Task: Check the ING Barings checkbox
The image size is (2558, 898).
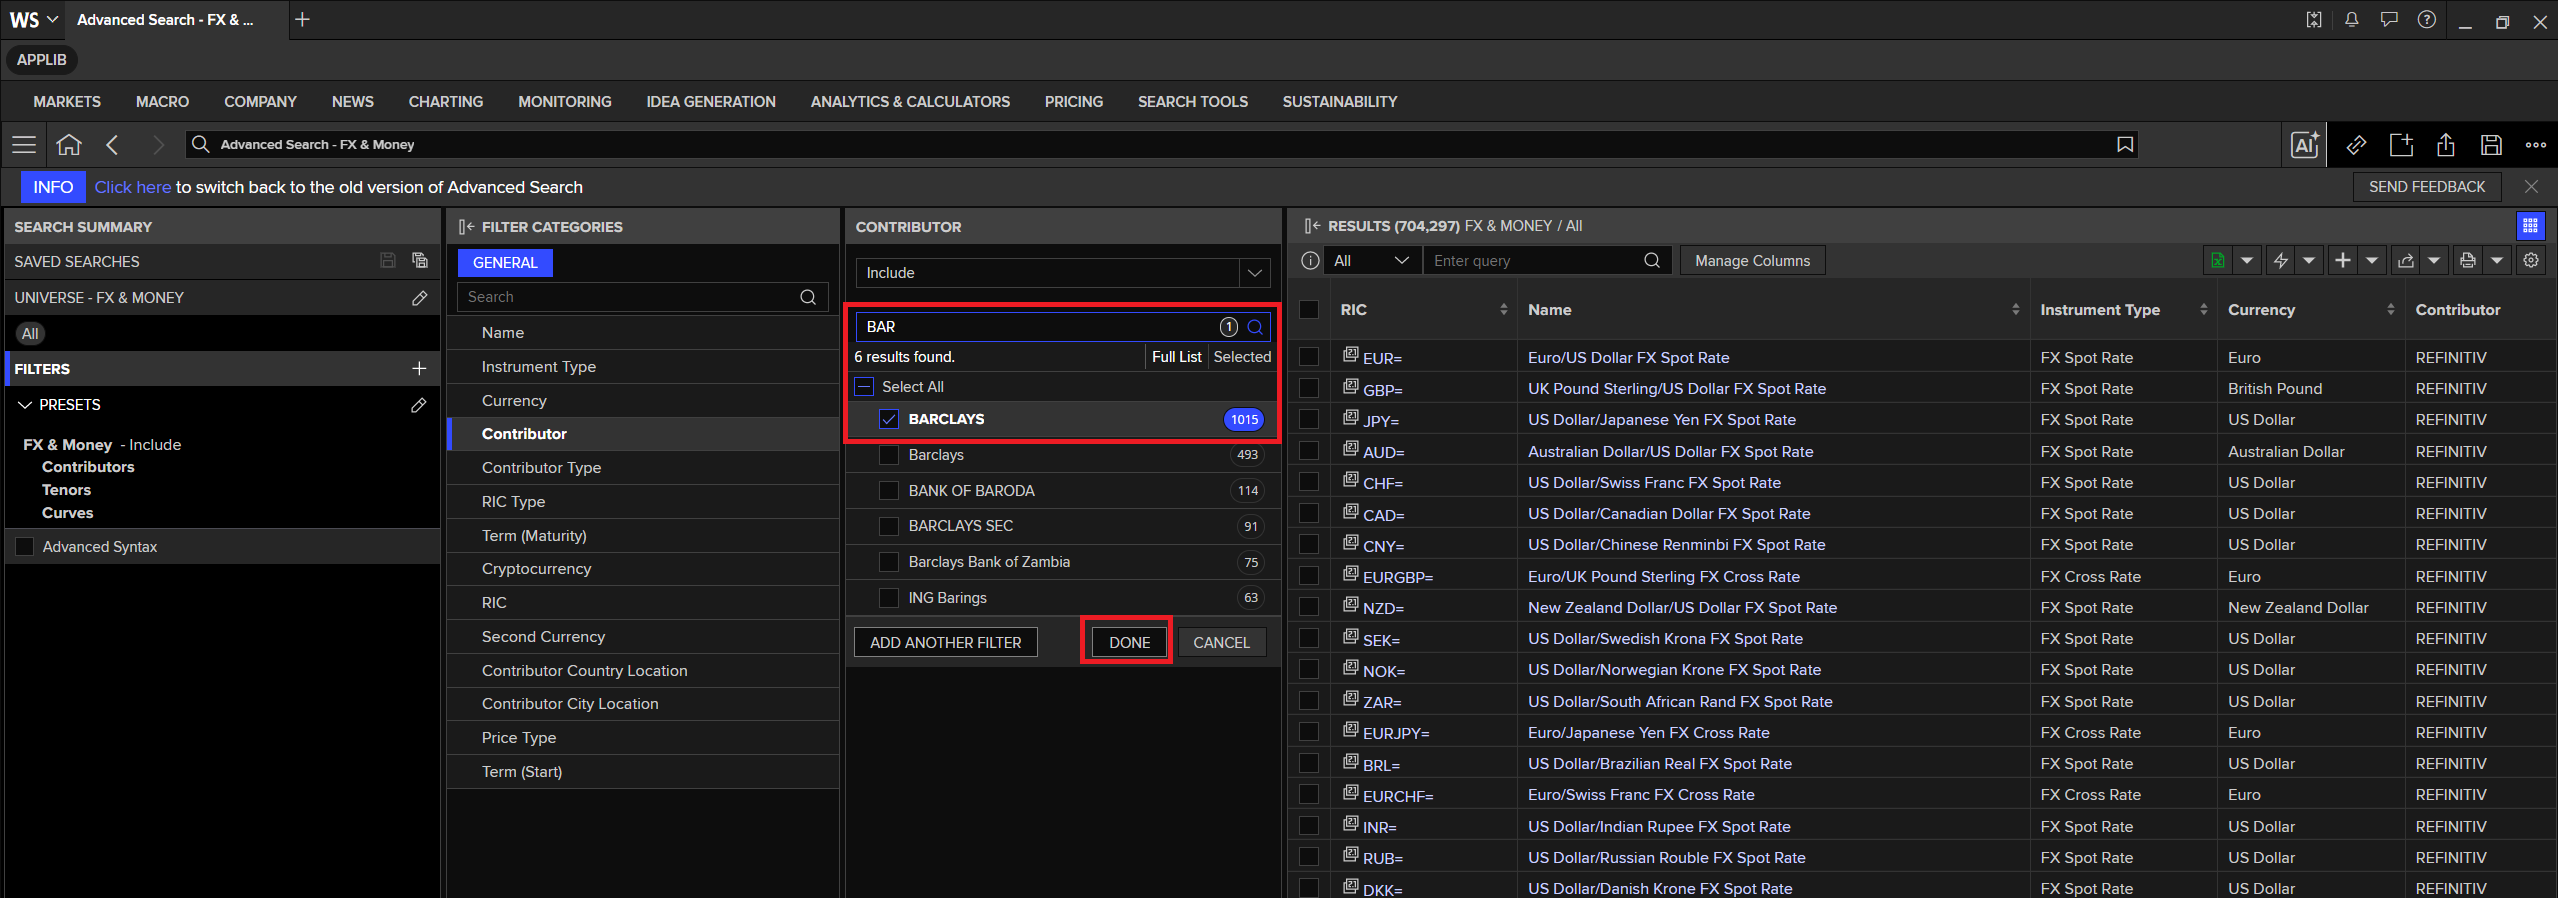Action: [889, 598]
